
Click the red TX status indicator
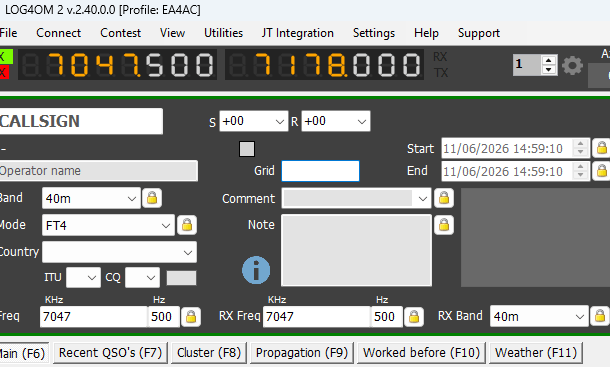[x=4, y=72]
